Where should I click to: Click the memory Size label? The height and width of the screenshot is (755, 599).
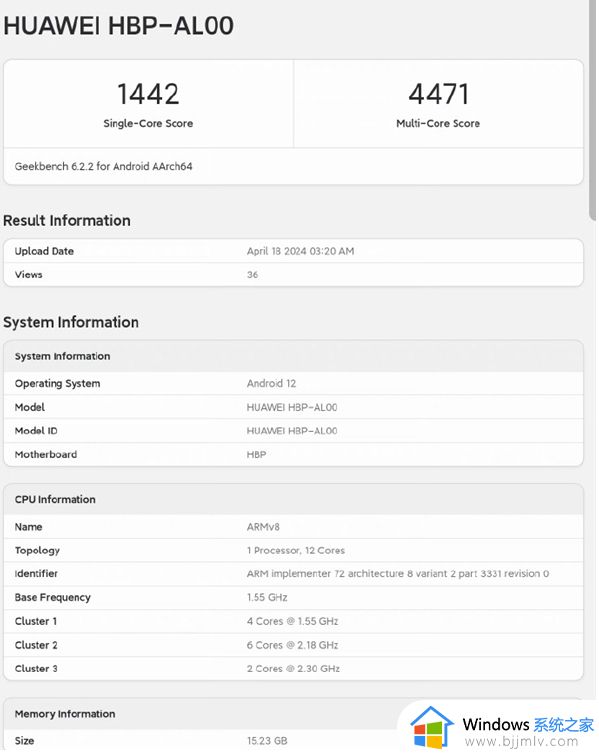click(24, 741)
